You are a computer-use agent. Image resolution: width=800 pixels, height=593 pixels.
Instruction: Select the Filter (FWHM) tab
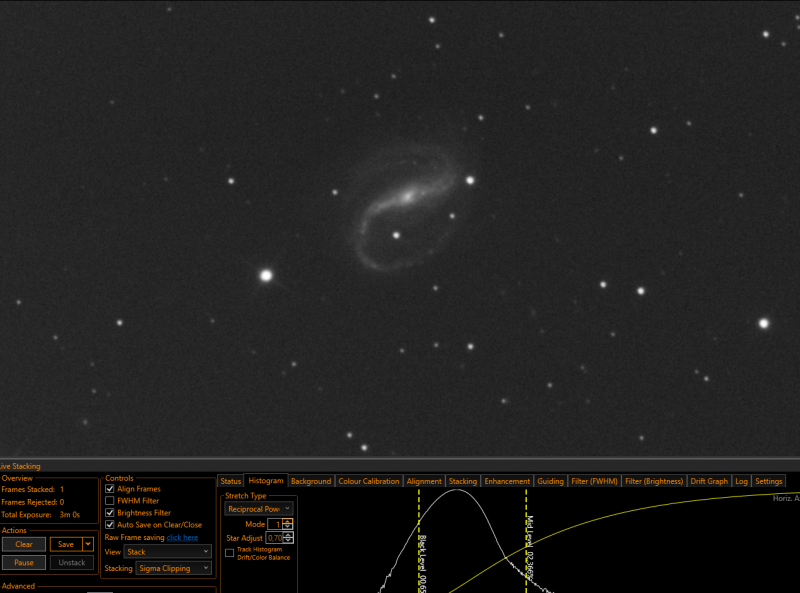594,481
